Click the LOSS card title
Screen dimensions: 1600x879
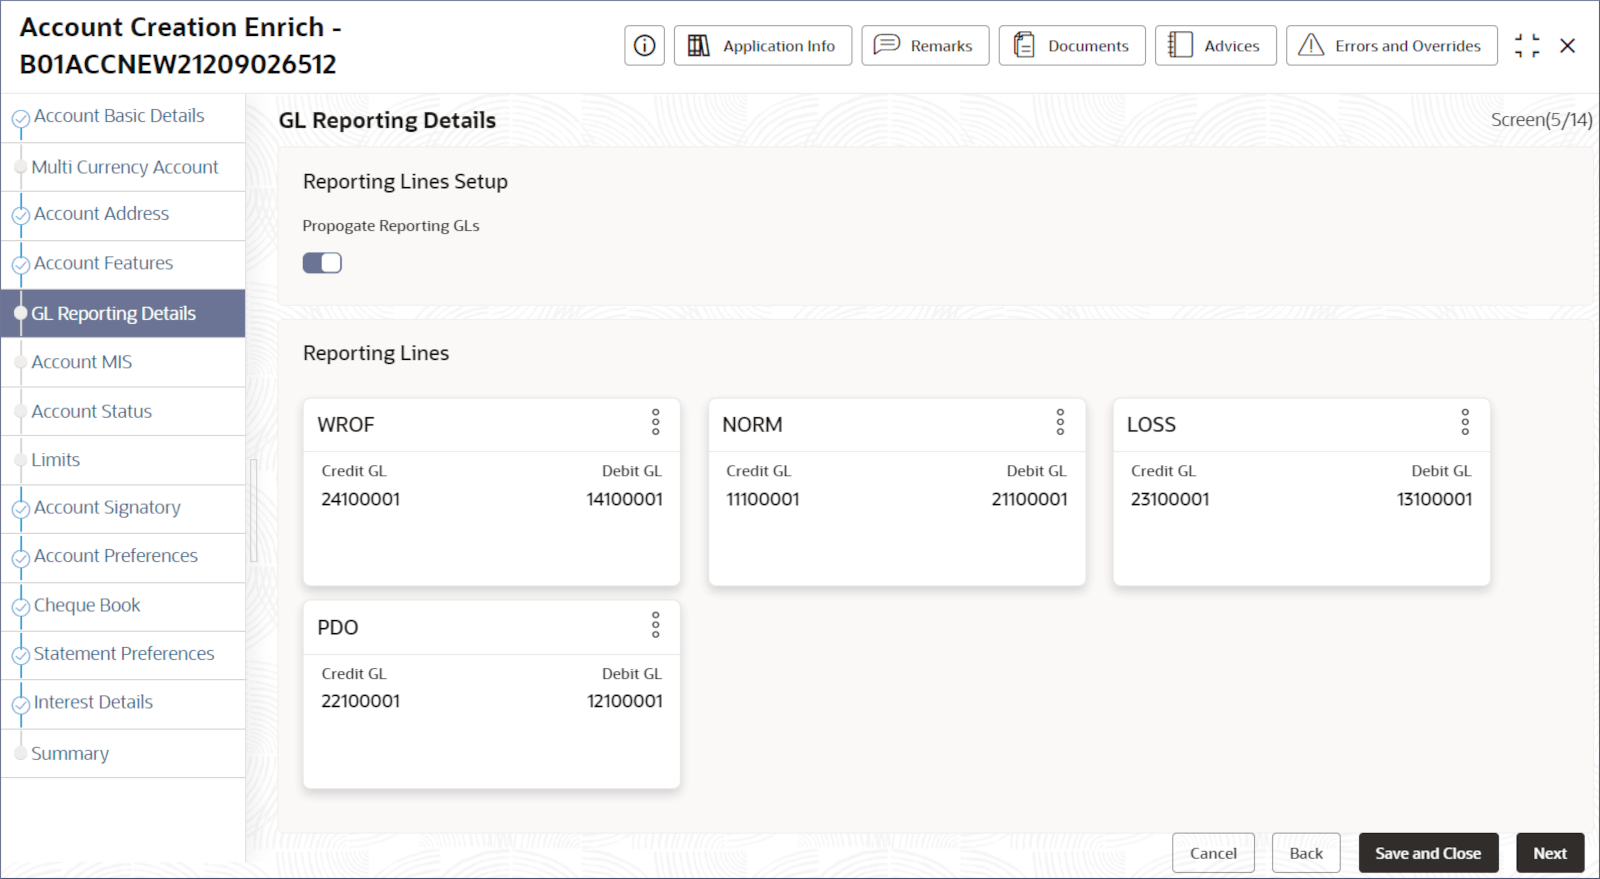pos(1151,425)
